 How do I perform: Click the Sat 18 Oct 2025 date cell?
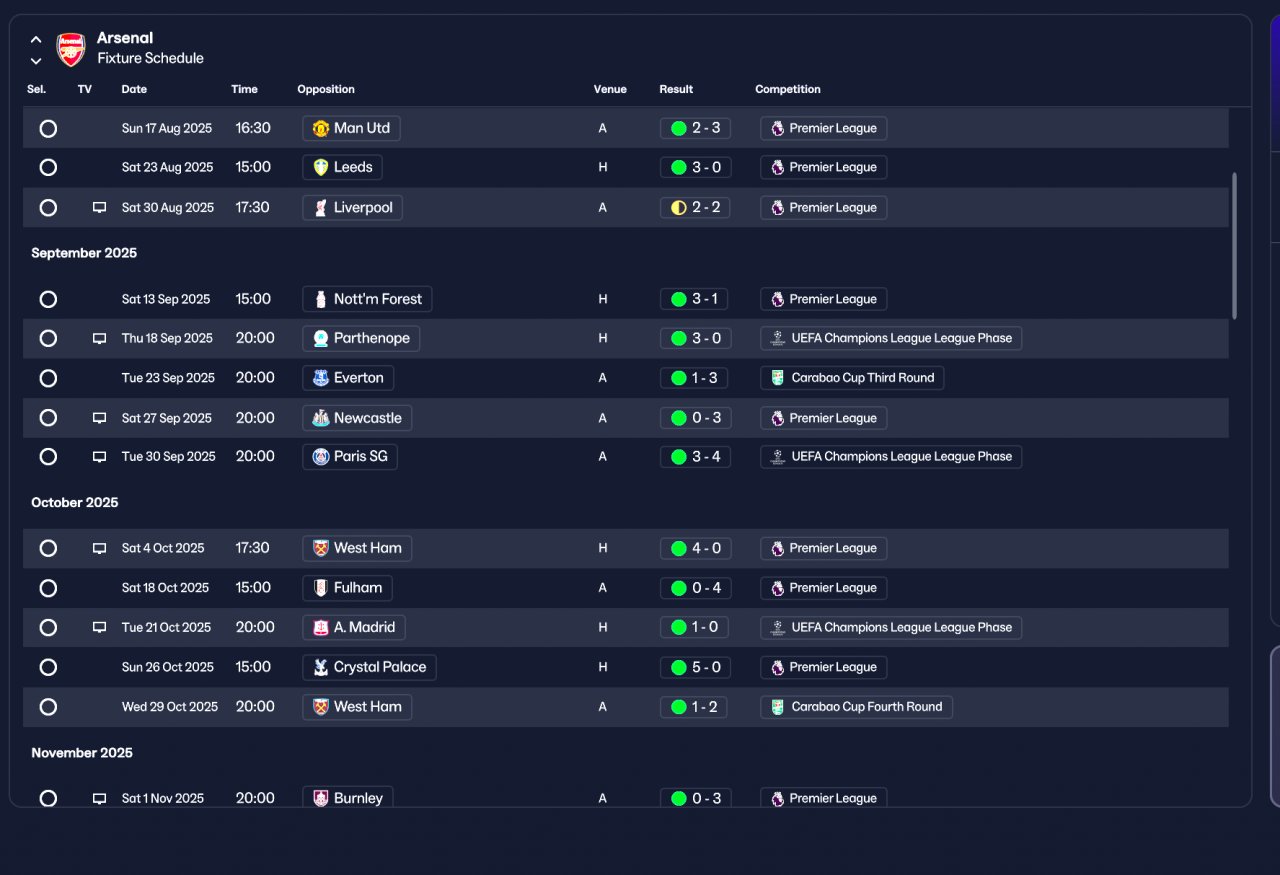coord(166,588)
